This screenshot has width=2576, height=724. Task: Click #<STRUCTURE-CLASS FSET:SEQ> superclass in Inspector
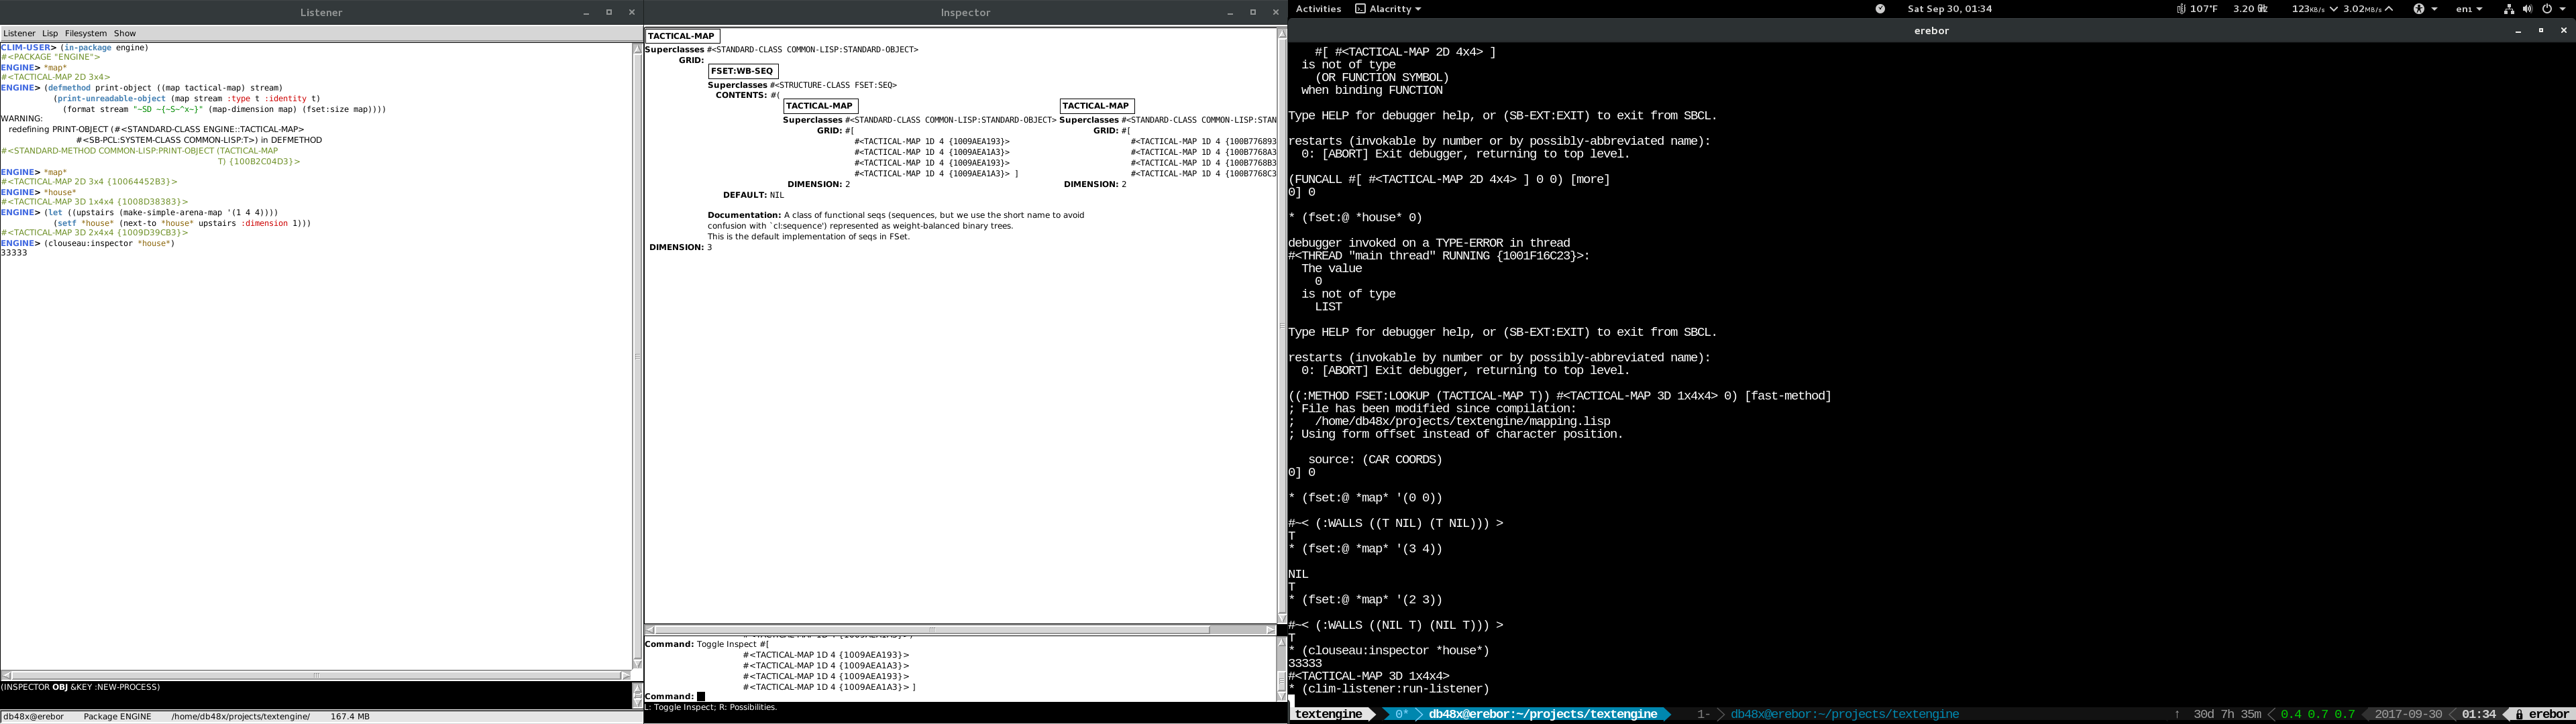point(833,85)
